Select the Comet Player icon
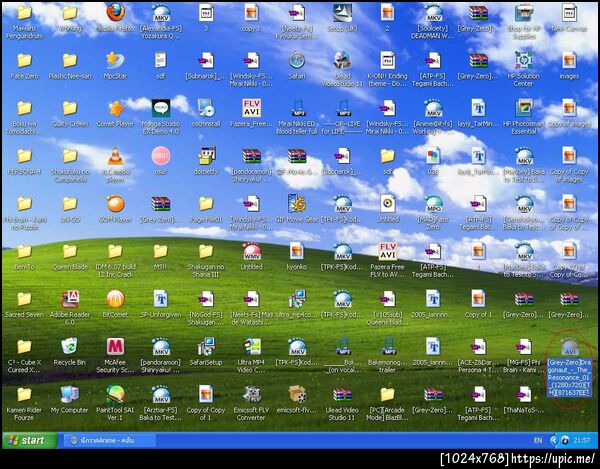This screenshot has height=469, width=600. (x=115, y=109)
